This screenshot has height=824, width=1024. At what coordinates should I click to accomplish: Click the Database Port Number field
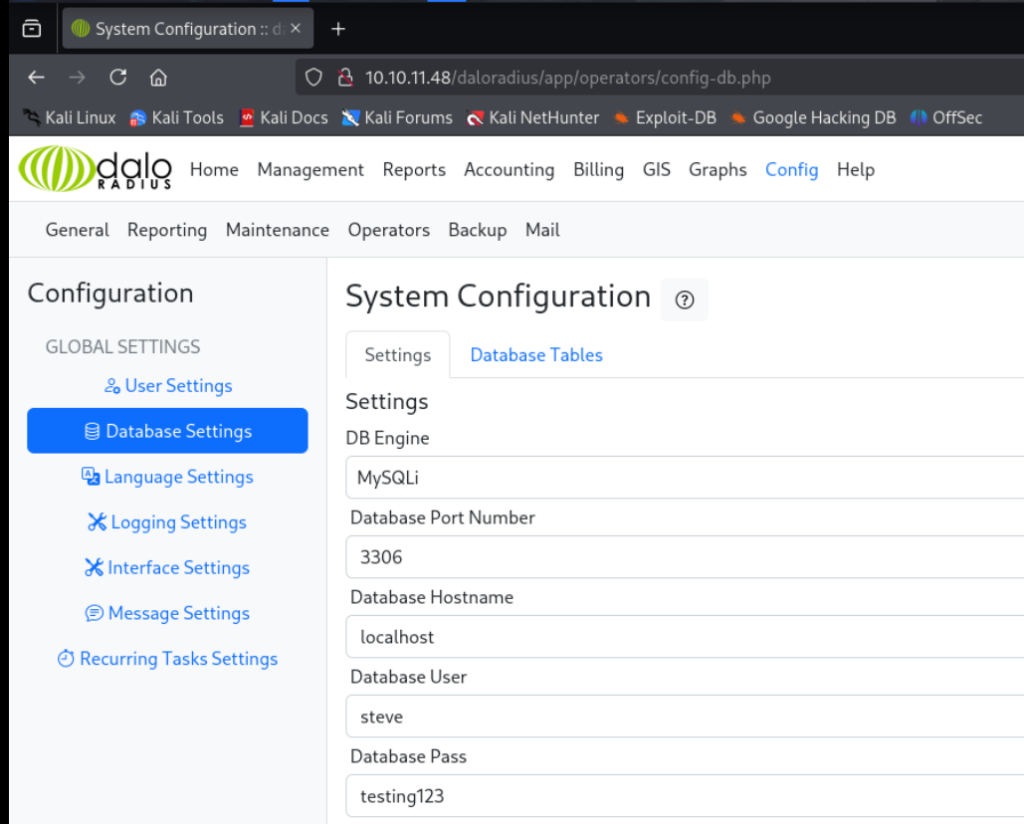684,557
